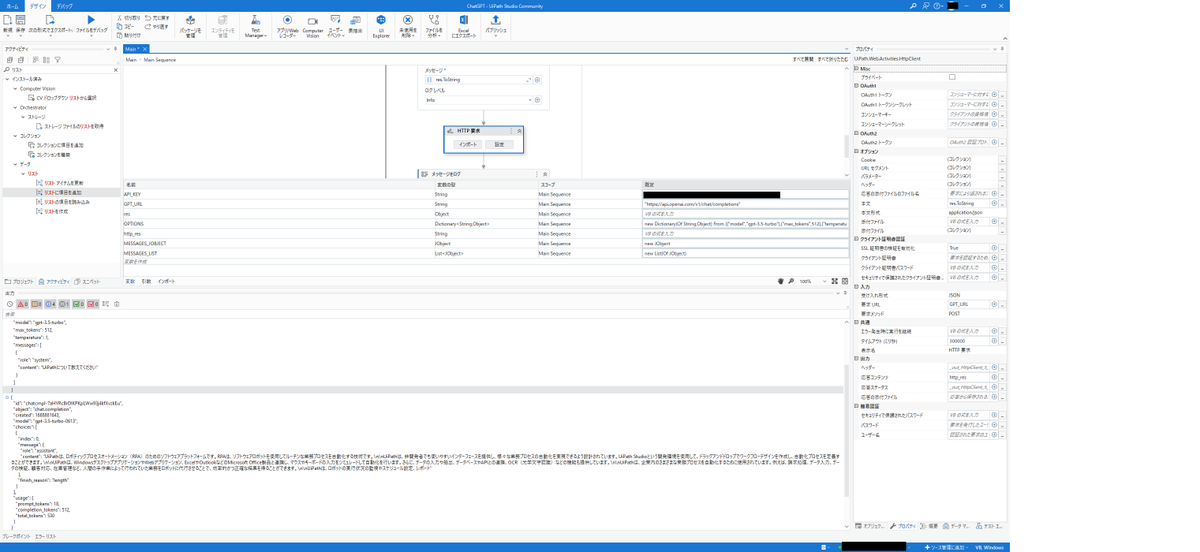Collapse the コレクション tree node
The height and width of the screenshot is (552, 1200).
[x=14, y=135]
